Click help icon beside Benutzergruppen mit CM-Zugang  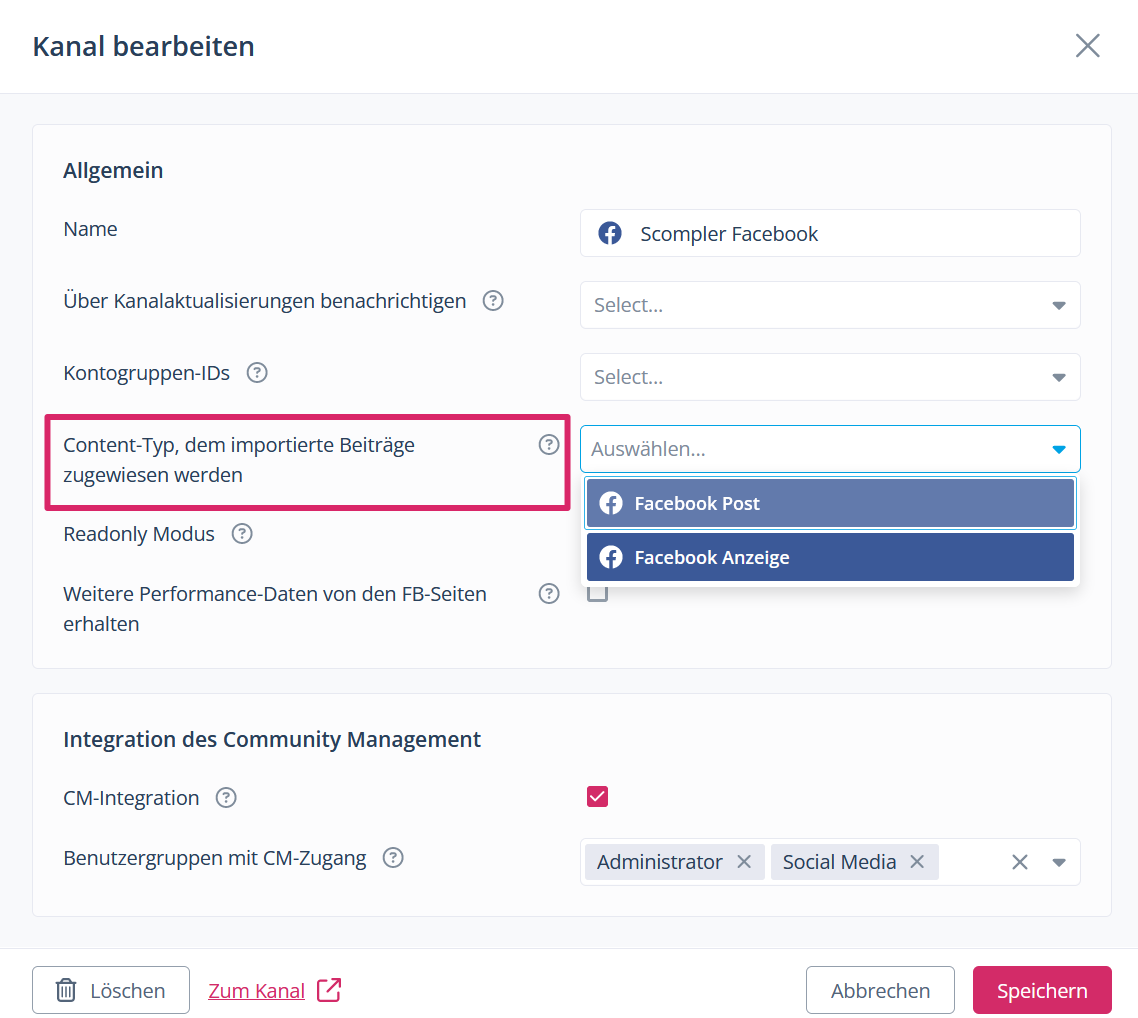click(x=394, y=858)
